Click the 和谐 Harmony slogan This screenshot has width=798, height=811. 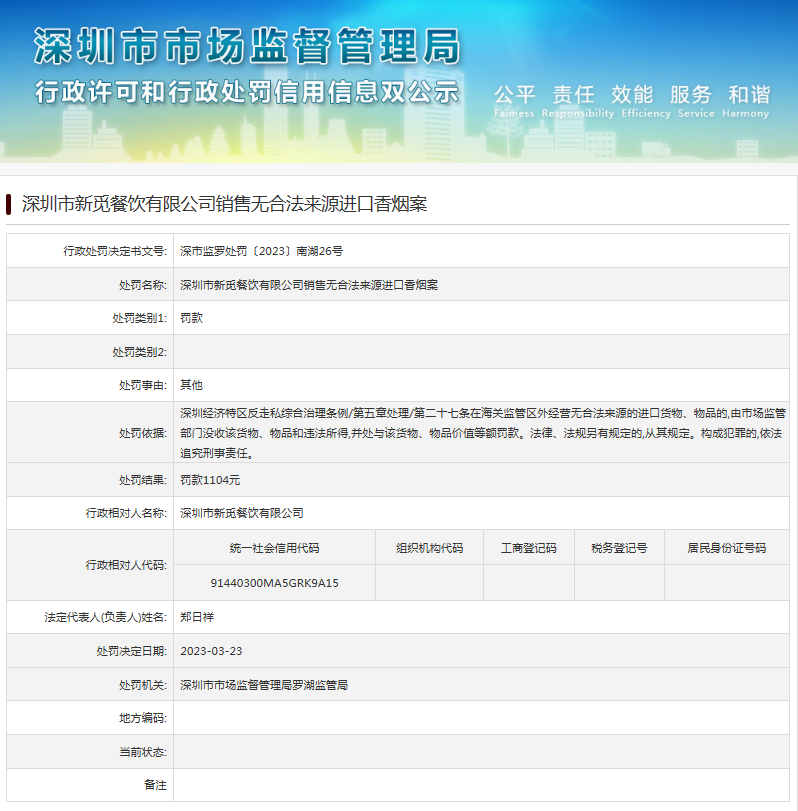click(x=746, y=101)
